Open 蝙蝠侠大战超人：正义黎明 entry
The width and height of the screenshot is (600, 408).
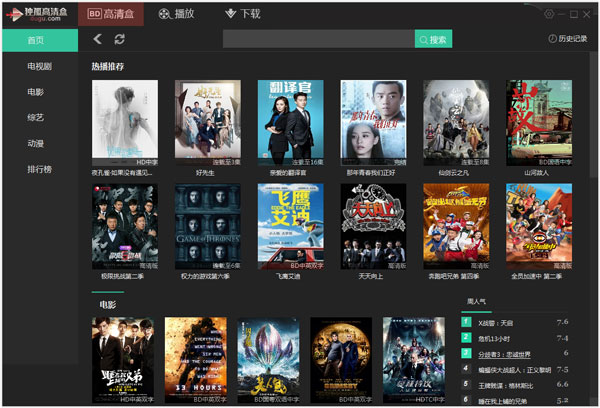click(515, 370)
